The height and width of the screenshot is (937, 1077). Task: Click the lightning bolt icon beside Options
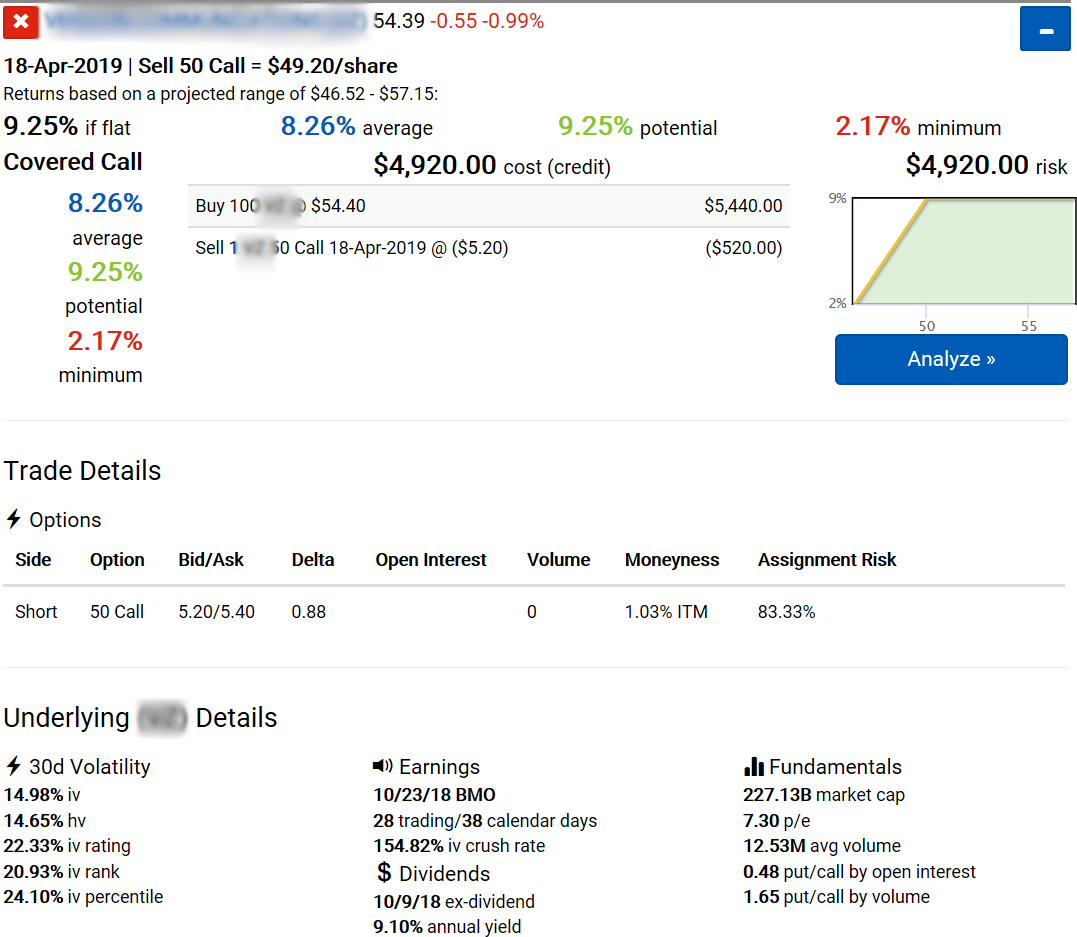tap(14, 519)
